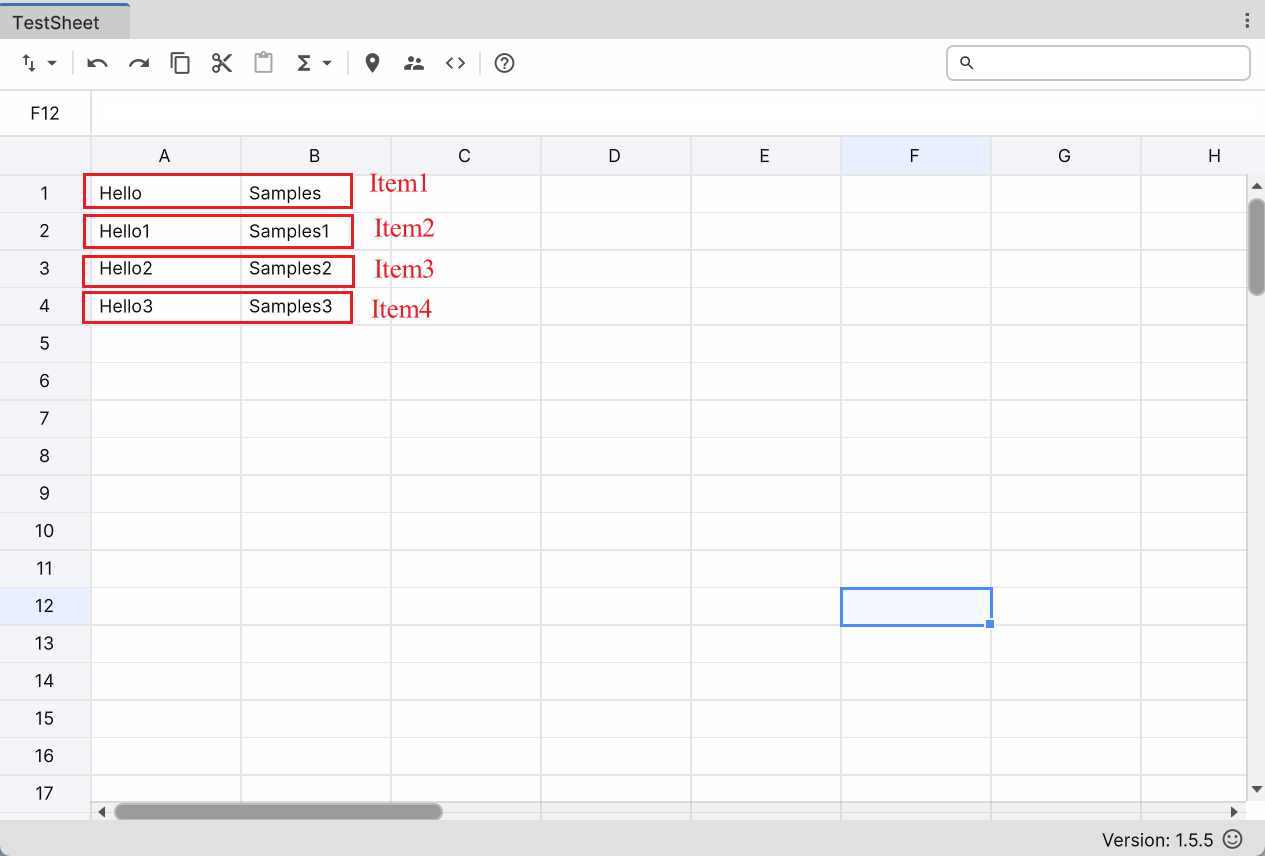Select row 8 header
Image resolution: width=1265 pixels, height=856 pixels.
coord(45,456)
